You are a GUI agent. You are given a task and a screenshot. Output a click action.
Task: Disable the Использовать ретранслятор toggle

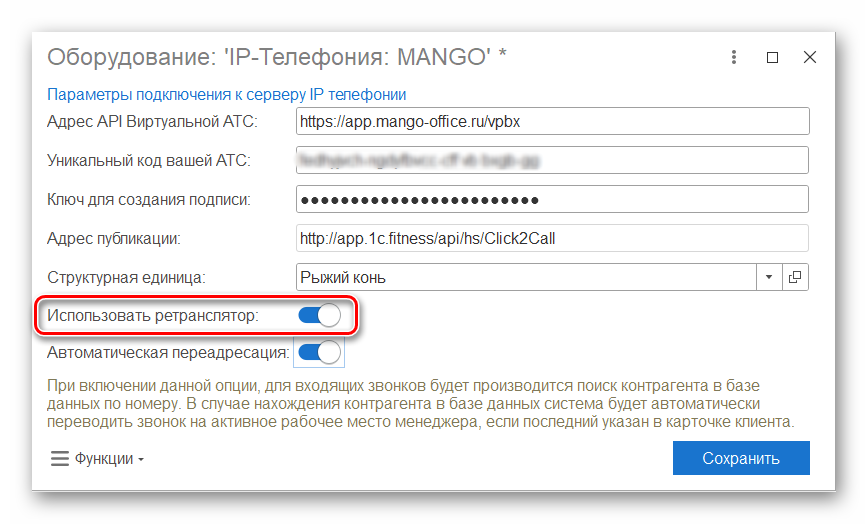[319, 315]
